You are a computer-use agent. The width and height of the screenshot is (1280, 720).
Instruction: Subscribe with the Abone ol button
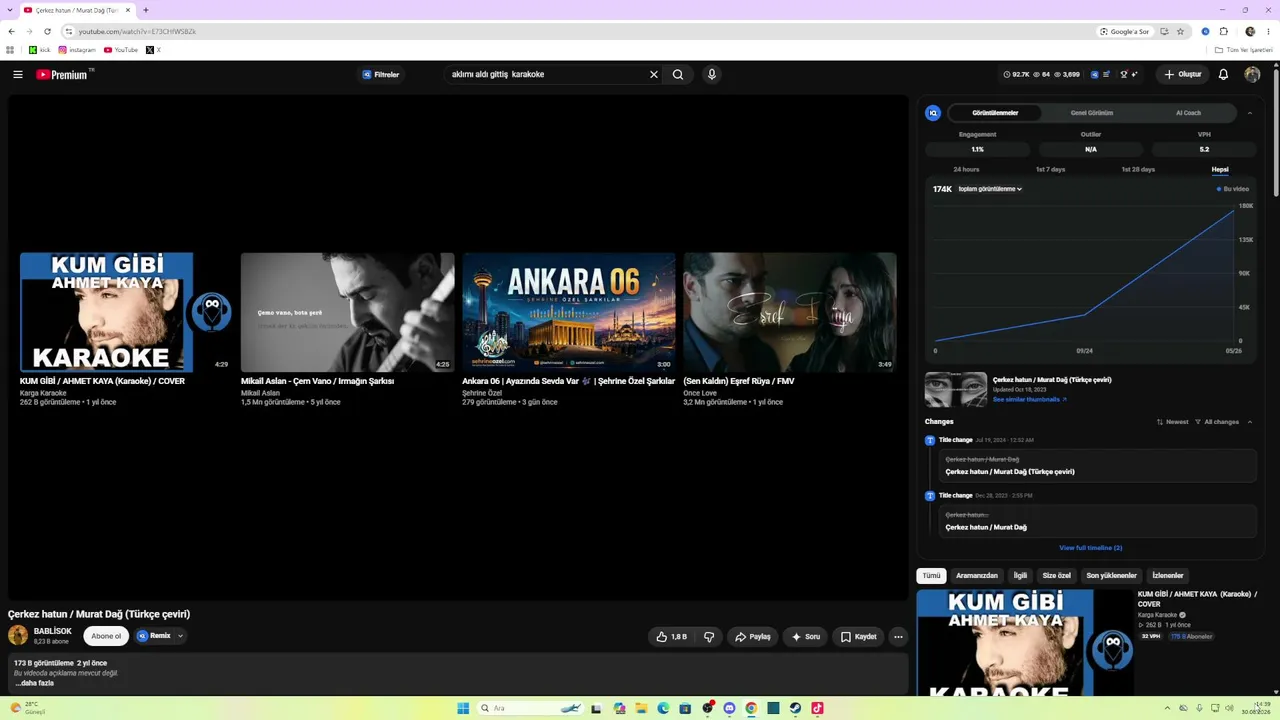click(106, 636)
